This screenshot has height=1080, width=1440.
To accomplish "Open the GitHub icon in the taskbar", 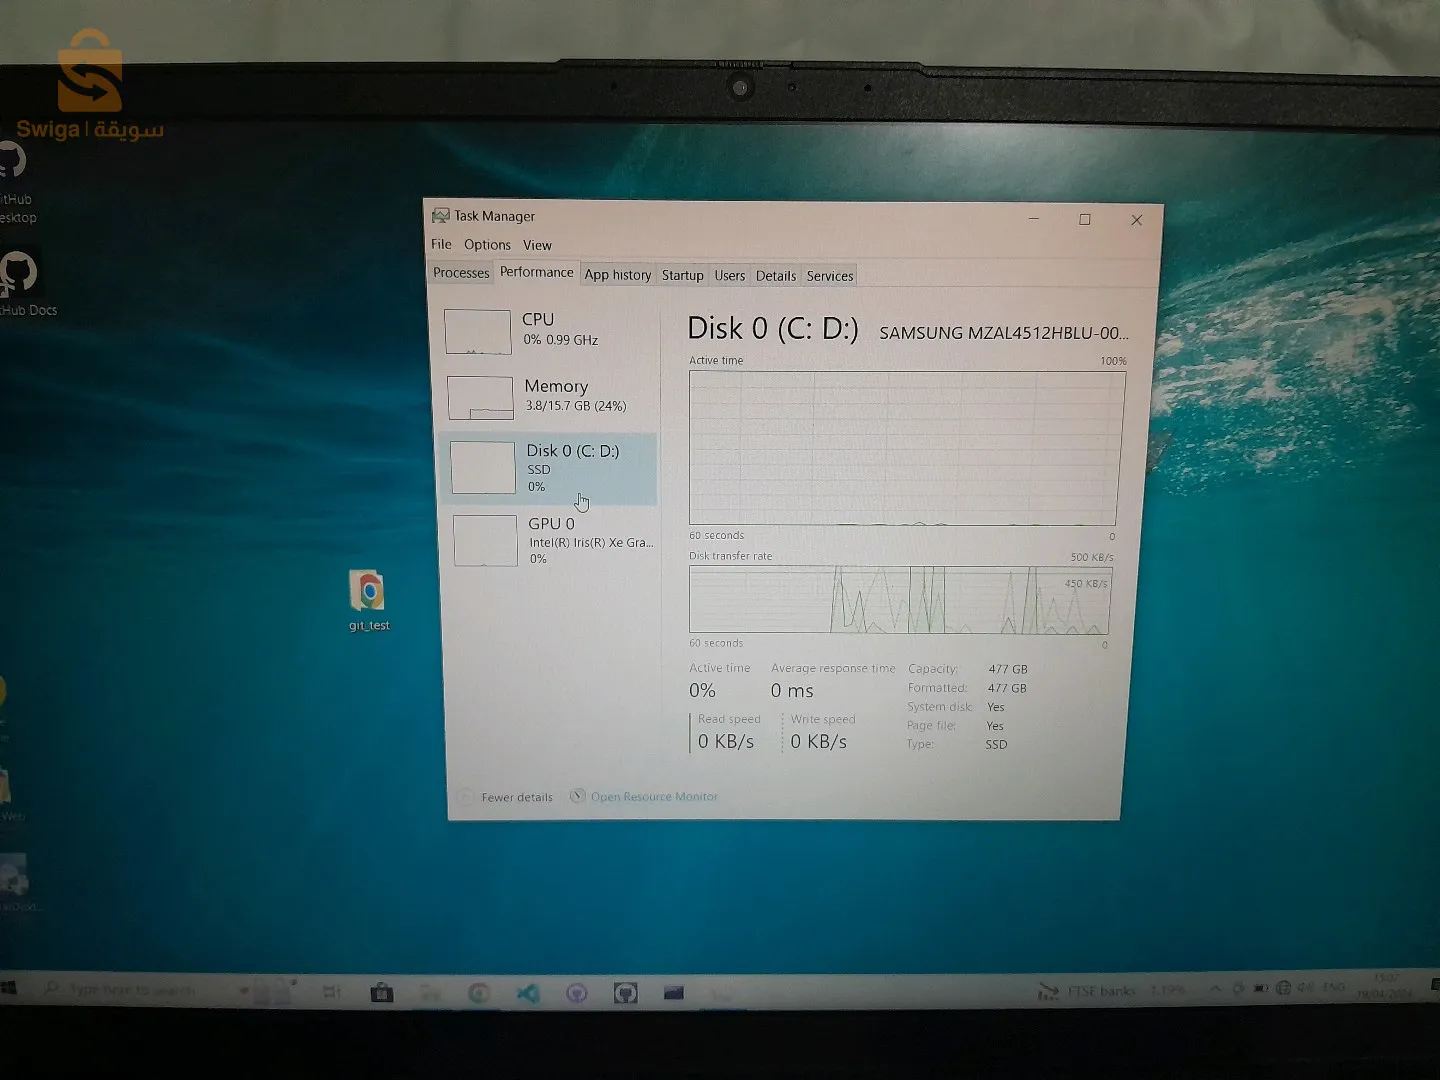I will pyautogui.click(x=626, y=993).
